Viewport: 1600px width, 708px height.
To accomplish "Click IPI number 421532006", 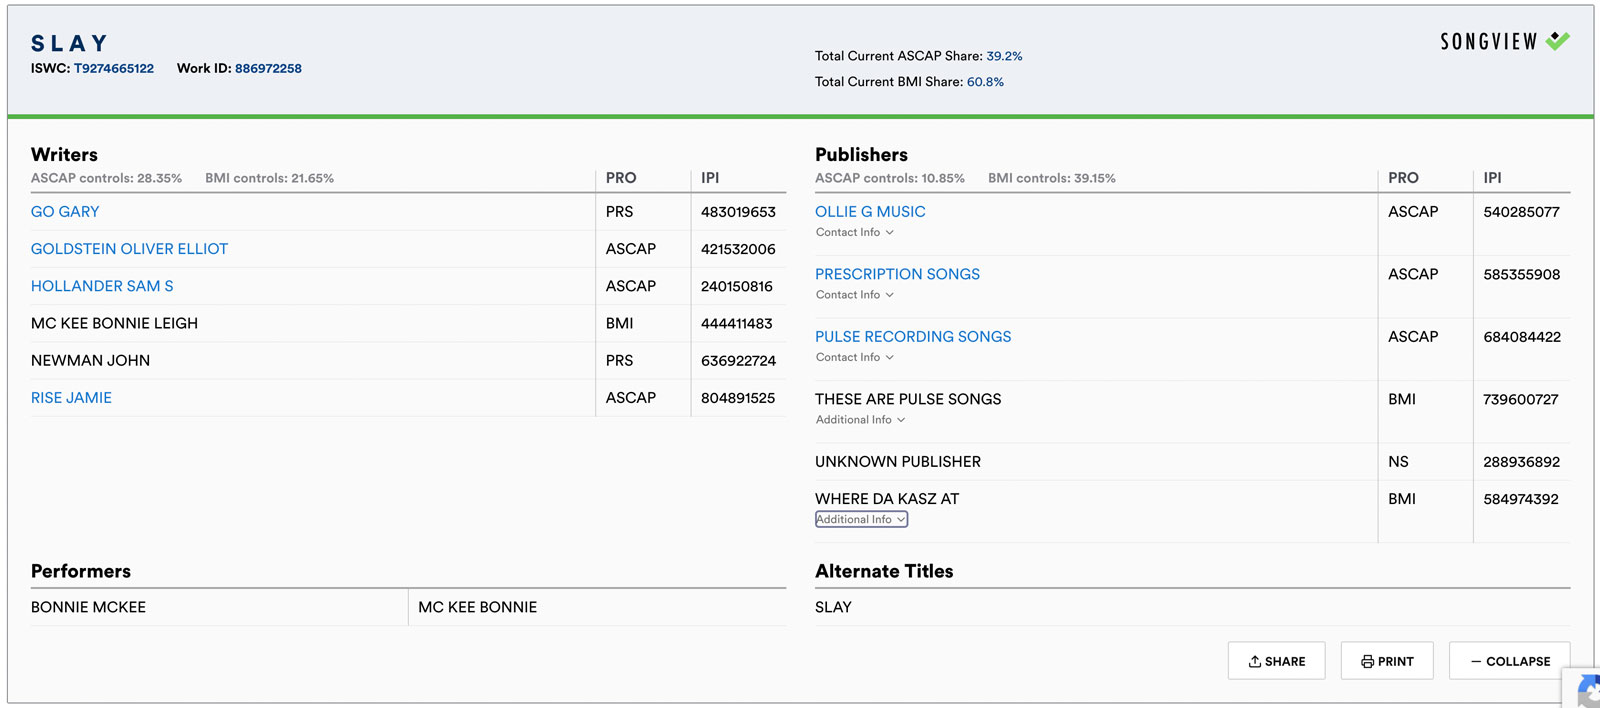I will click(x=738, y=249).
